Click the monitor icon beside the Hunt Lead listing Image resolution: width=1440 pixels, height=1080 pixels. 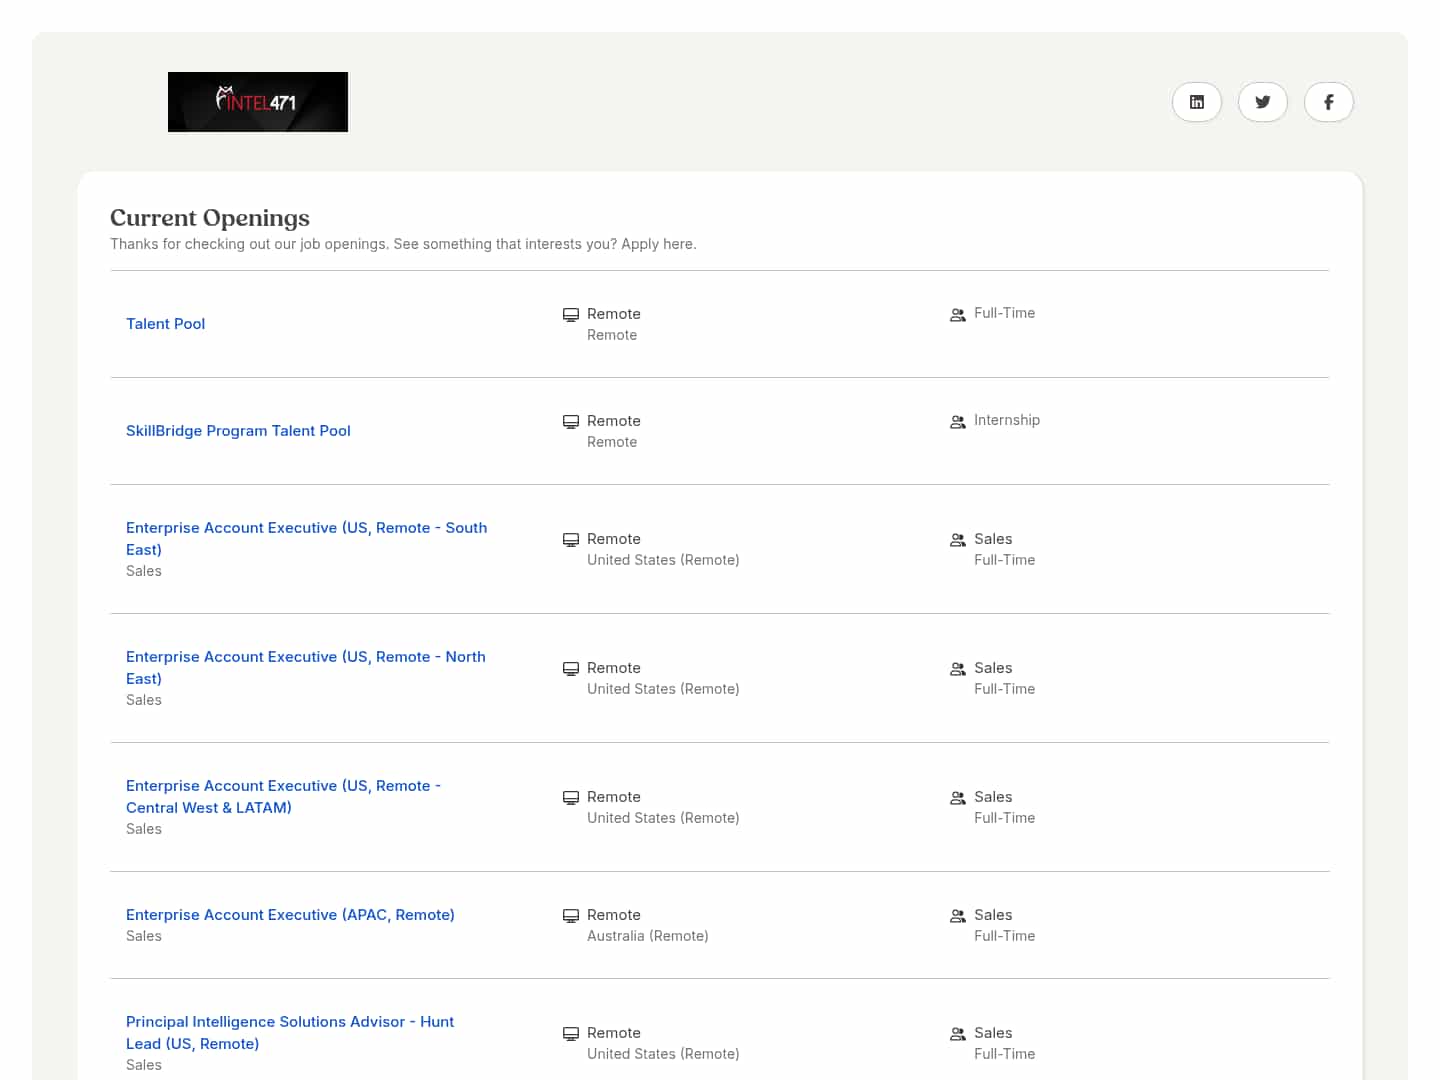click(571, 1033)
